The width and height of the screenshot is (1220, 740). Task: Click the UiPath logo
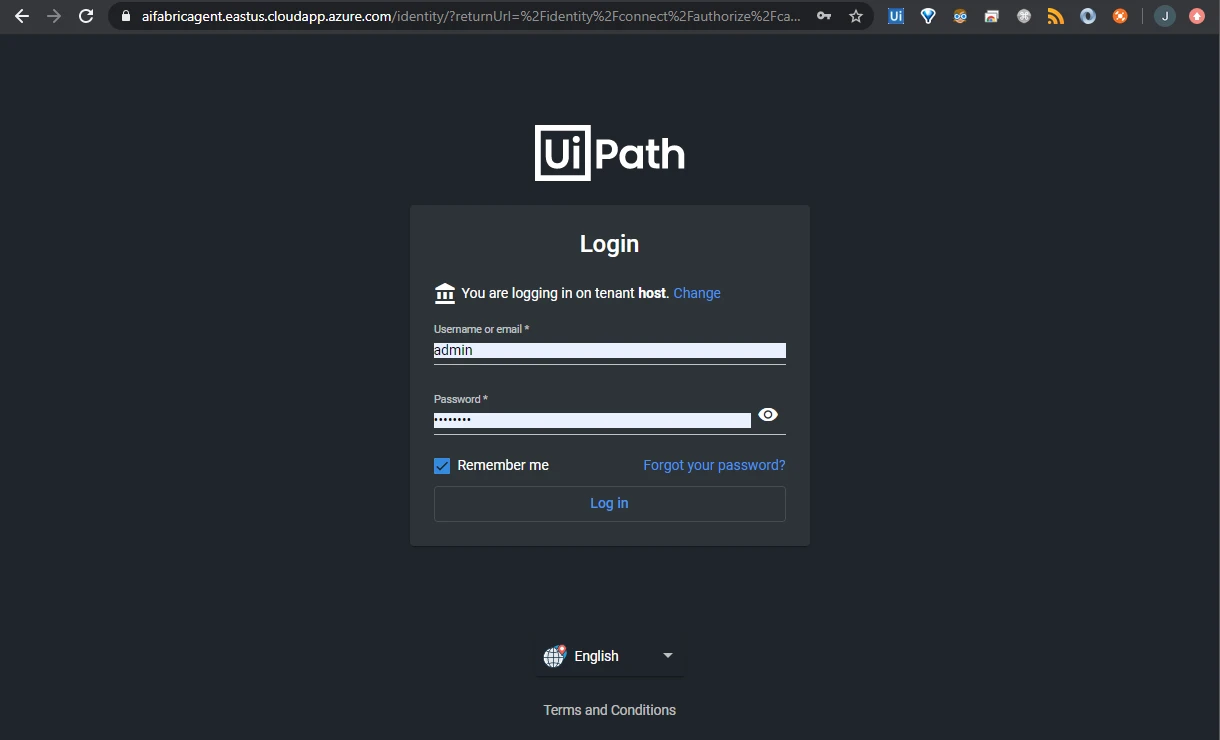(x=610, y=153)
